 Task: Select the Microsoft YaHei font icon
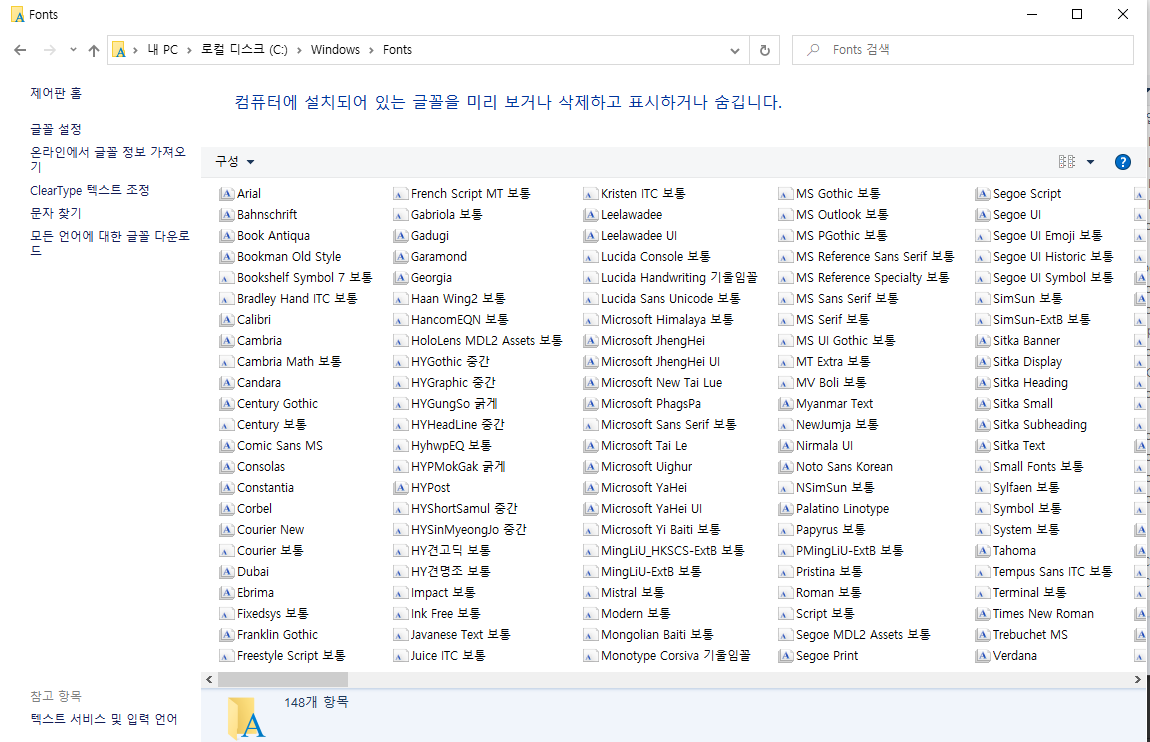[590, 488]
